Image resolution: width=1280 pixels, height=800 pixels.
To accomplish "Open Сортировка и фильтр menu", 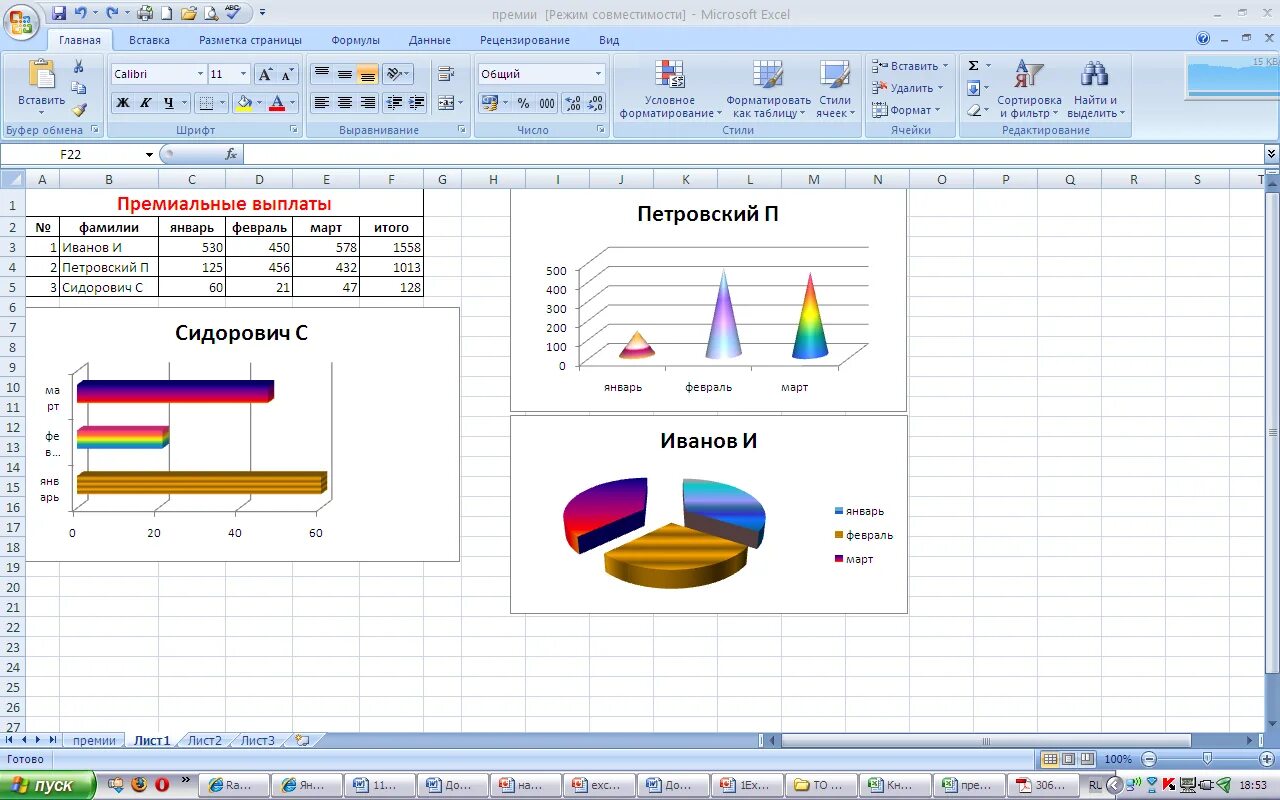I will tap(1029, 89).
